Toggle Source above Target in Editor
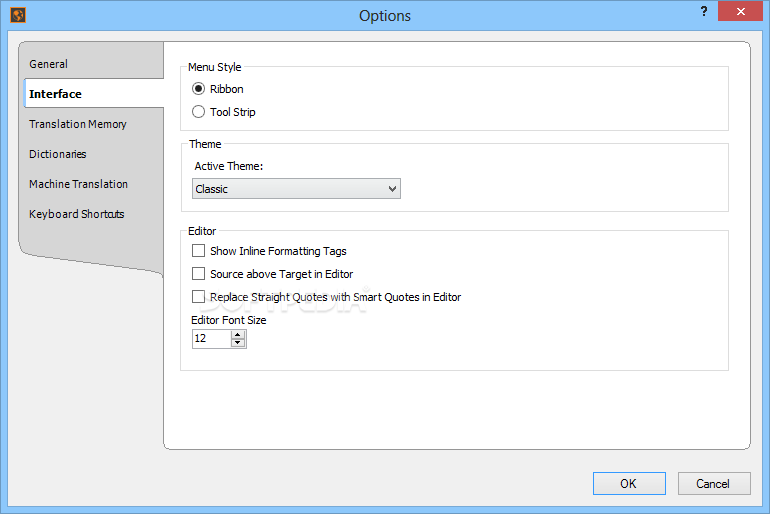The height and width of the screenshot is (514, 770). [198, 274]
